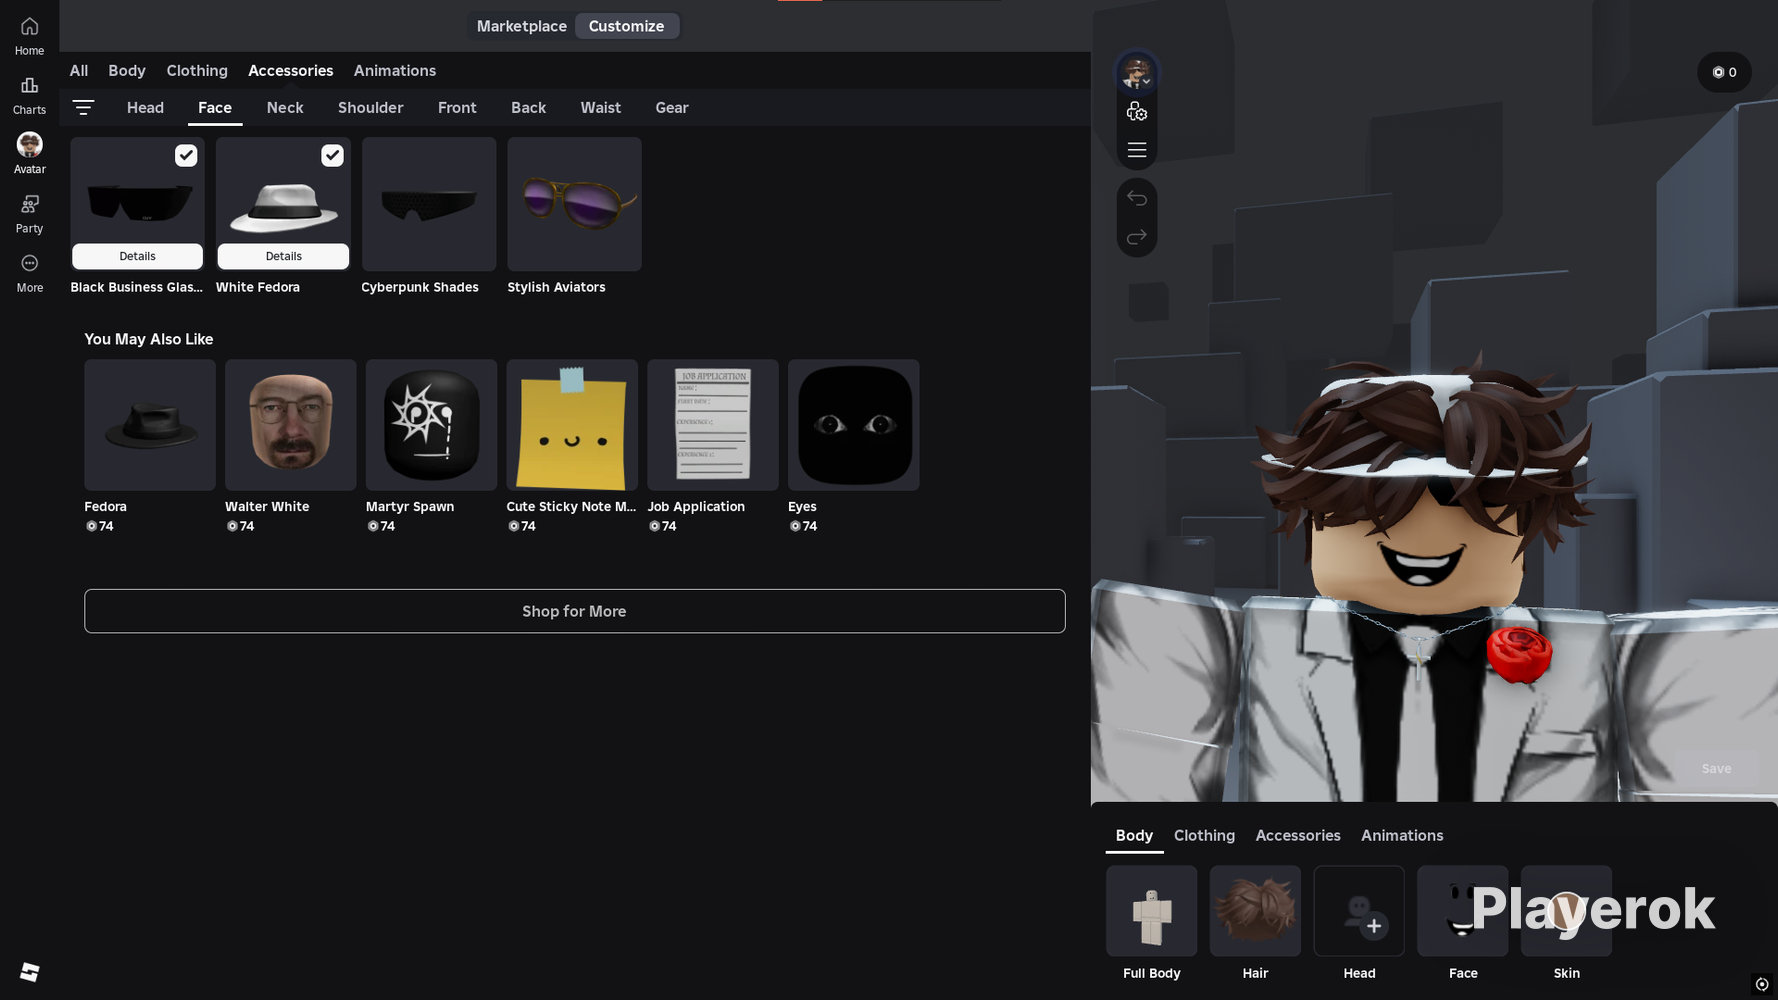Show the All category
Screen dimensions: 1778x1000
(x=79, y=71)
